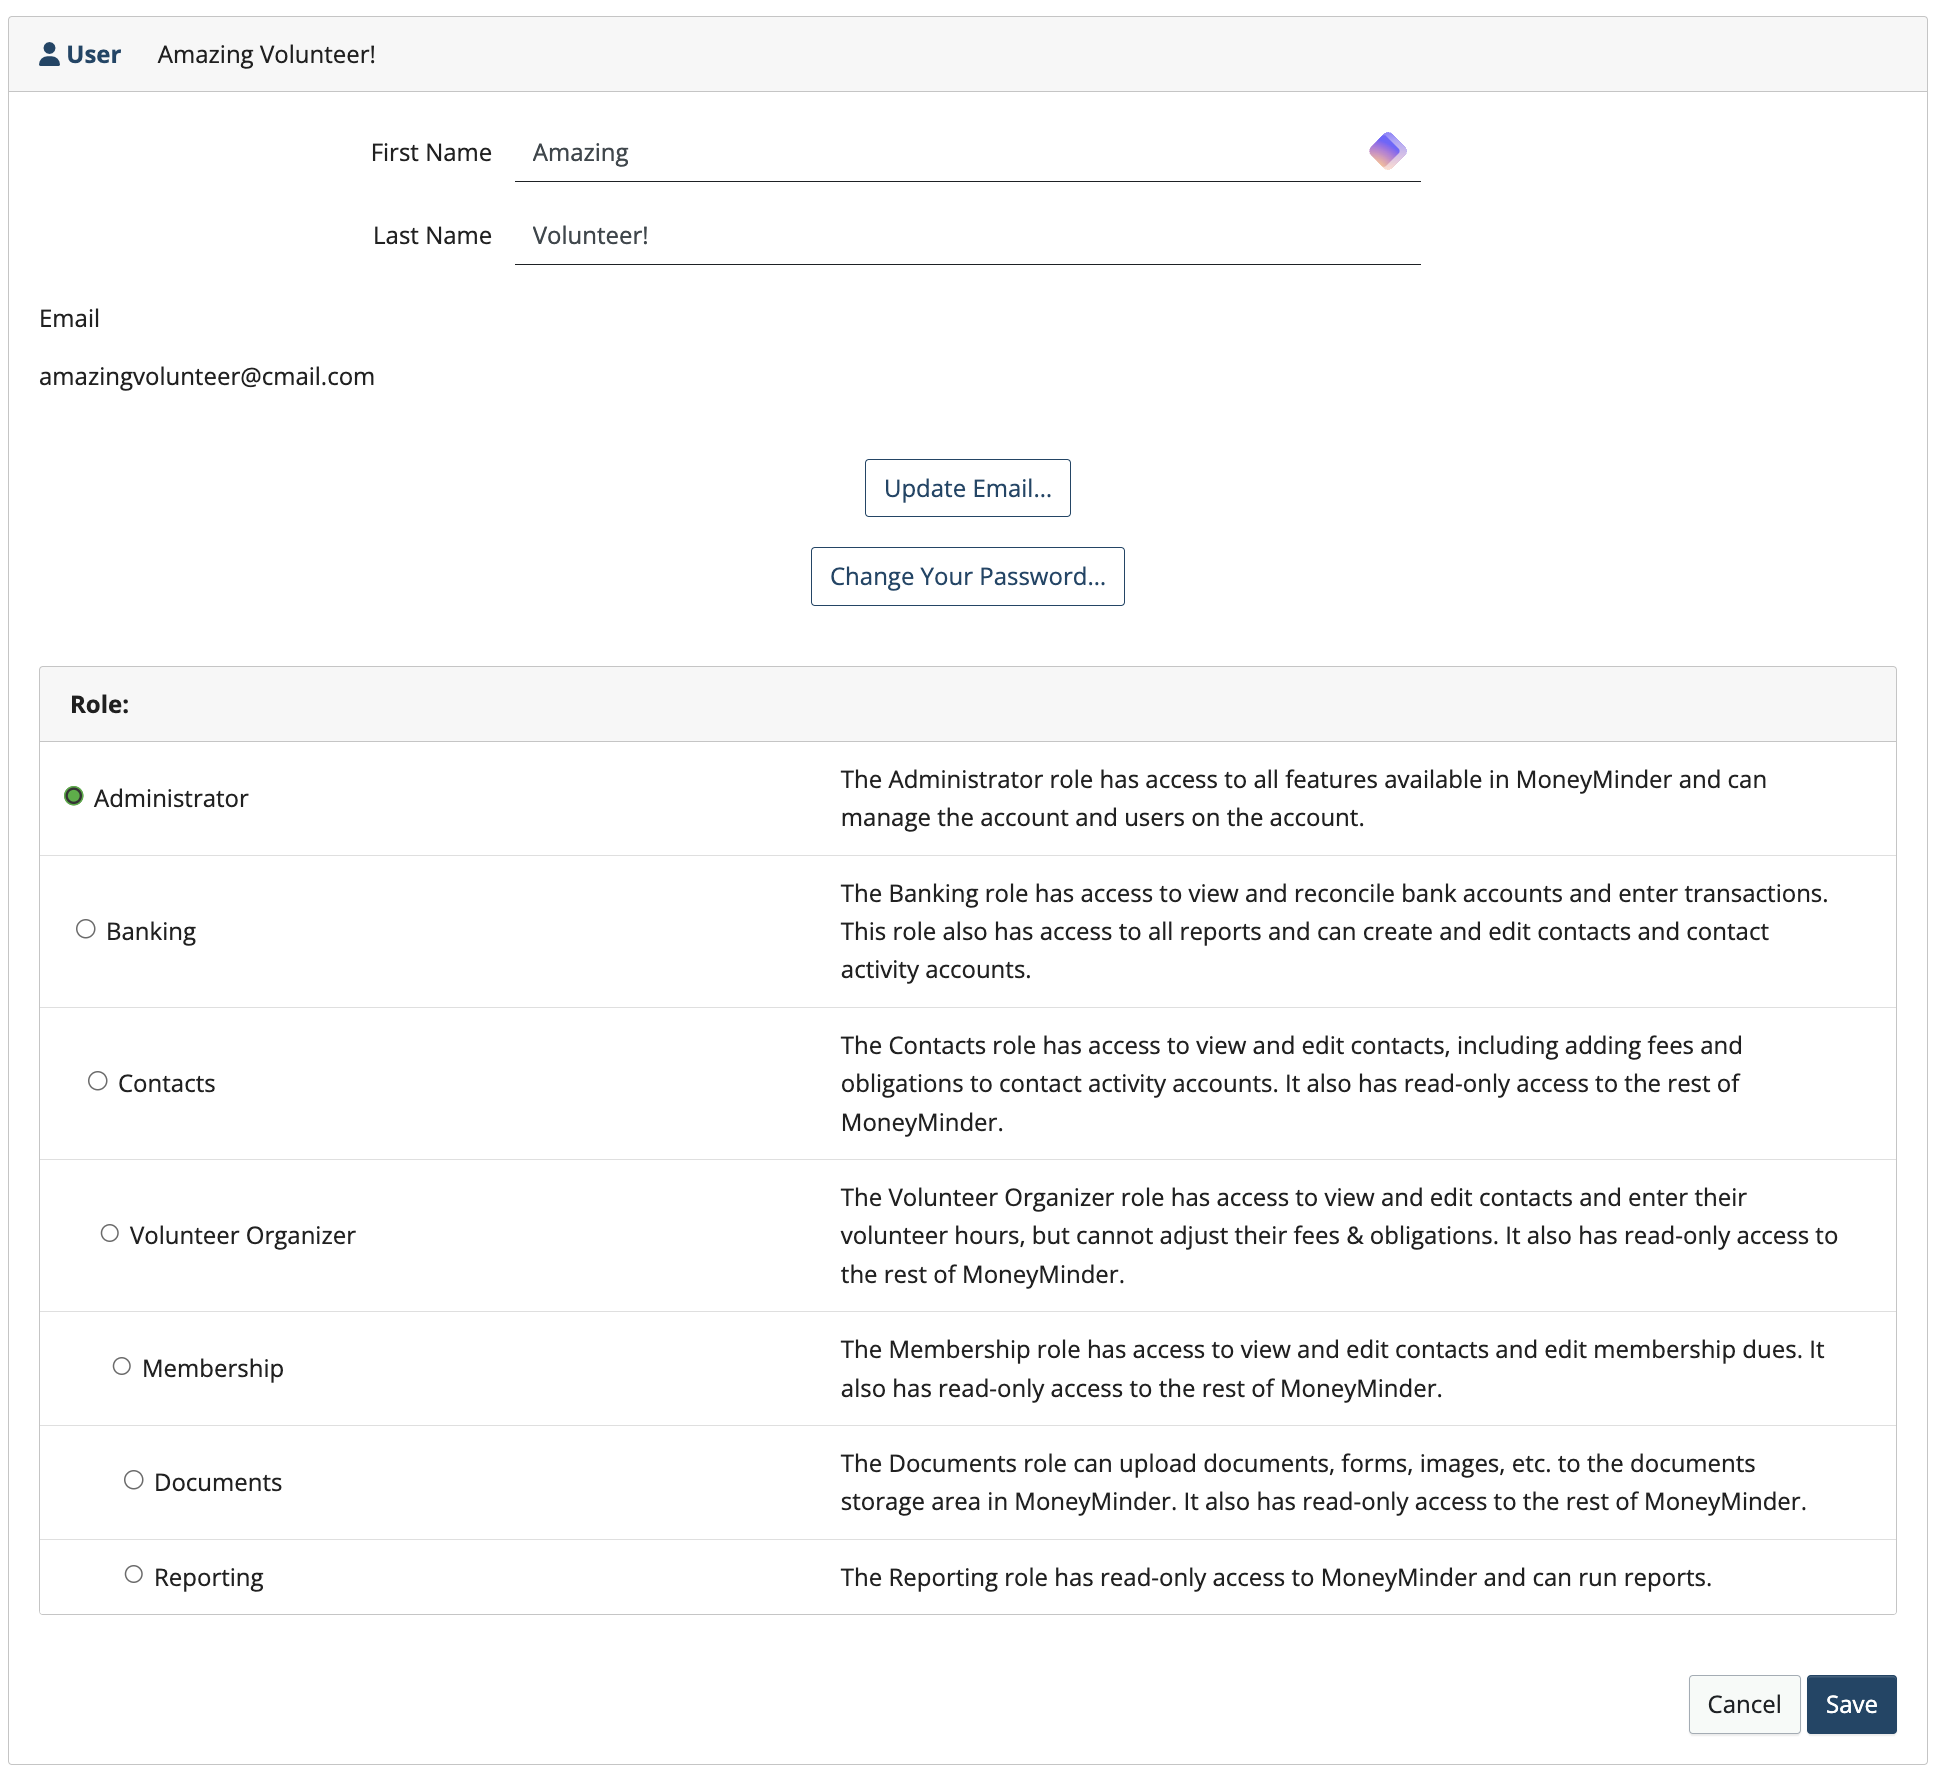Click the 'Membership' role label
The width and height of the screenshot is (1940, 1780).
pyautogui.click(x=213, y=1368)
